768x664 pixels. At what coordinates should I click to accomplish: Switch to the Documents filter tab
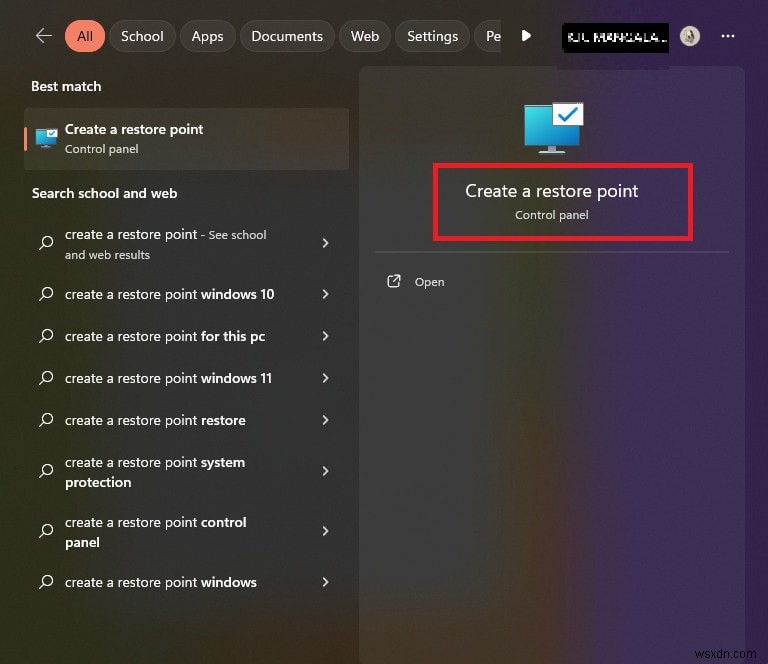[x=287, y=36]
